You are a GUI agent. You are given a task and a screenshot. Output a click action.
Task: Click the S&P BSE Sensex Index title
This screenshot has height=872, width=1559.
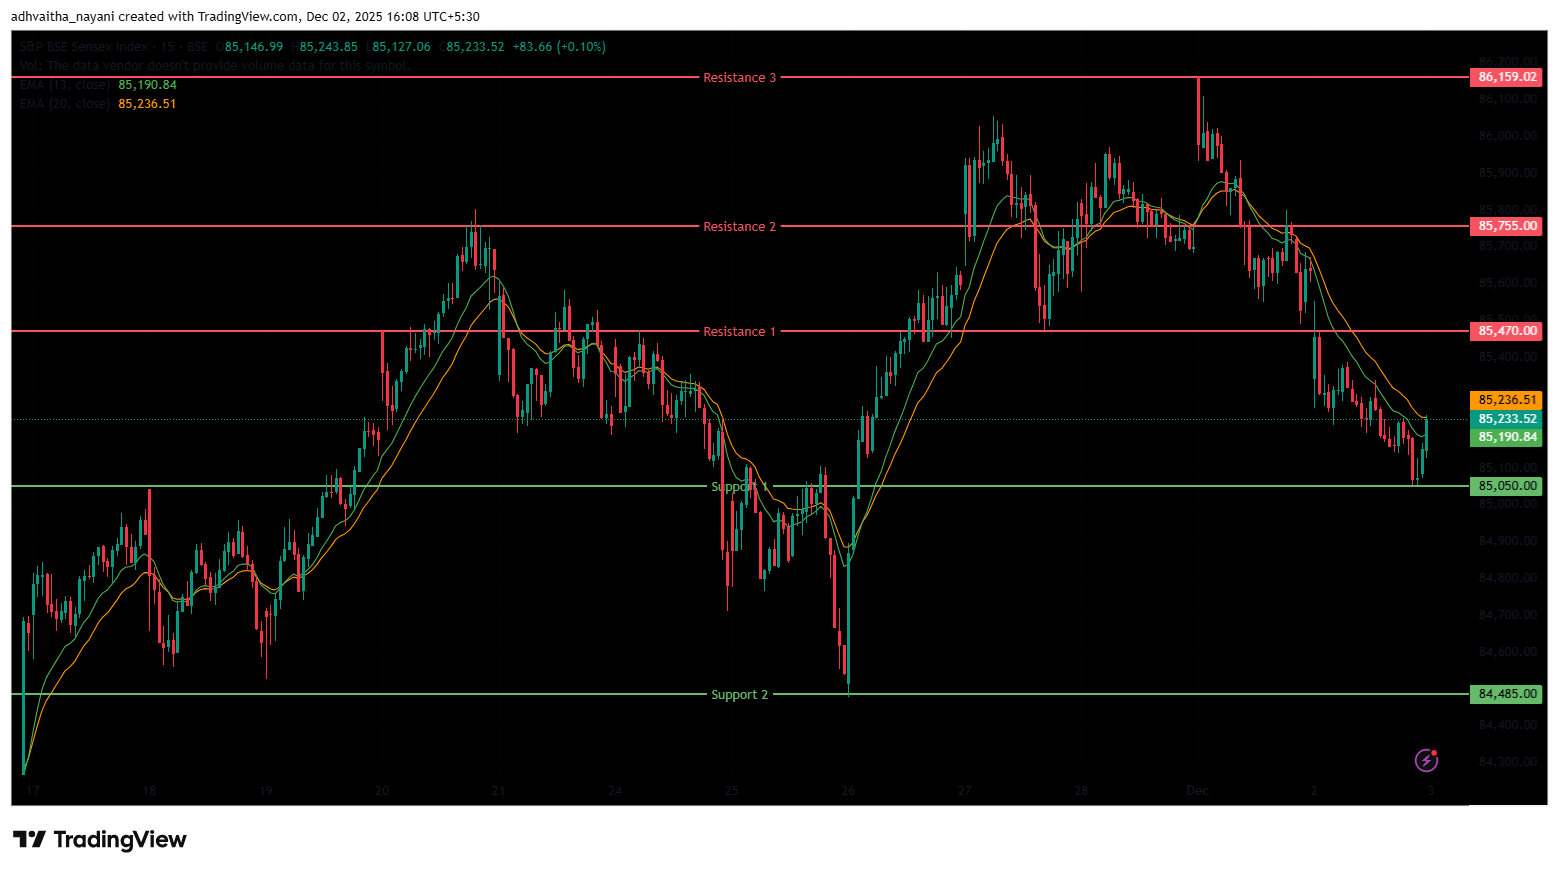coord(84,47)
